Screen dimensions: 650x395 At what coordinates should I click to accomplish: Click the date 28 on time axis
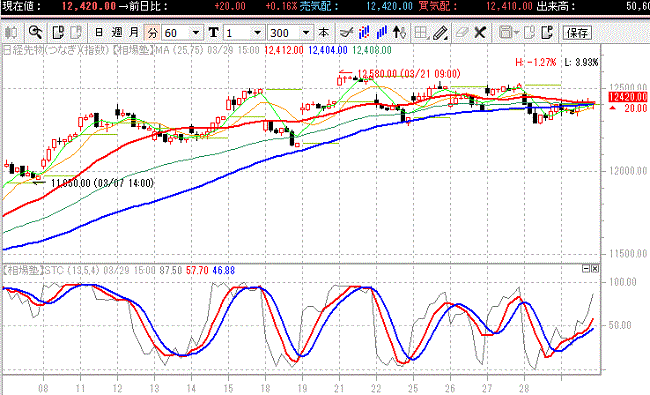pos(524,388)
